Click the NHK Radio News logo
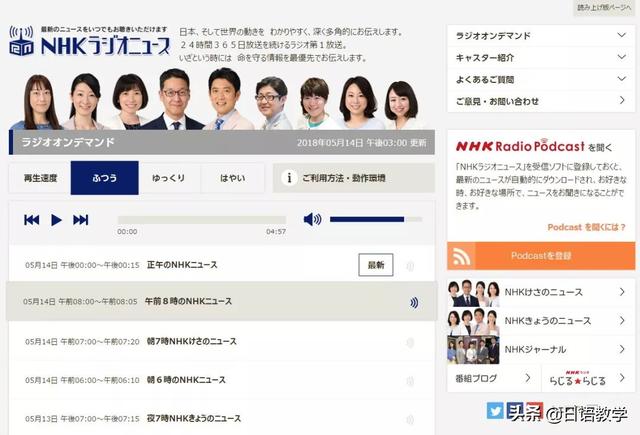The image size is (640, 435). [89, 41]
